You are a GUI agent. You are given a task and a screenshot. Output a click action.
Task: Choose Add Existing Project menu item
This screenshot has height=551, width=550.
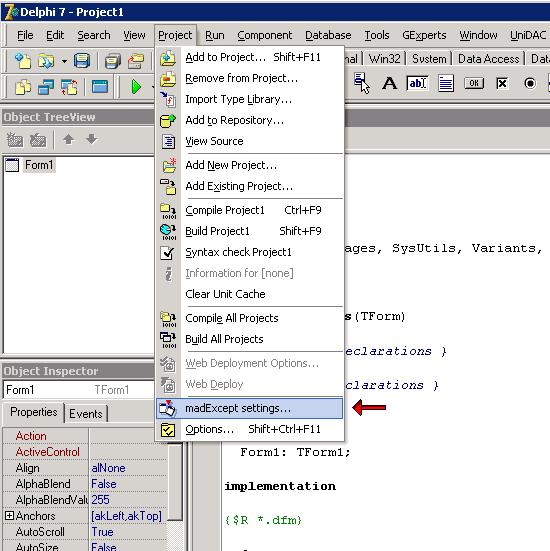(x=250, y=186)
